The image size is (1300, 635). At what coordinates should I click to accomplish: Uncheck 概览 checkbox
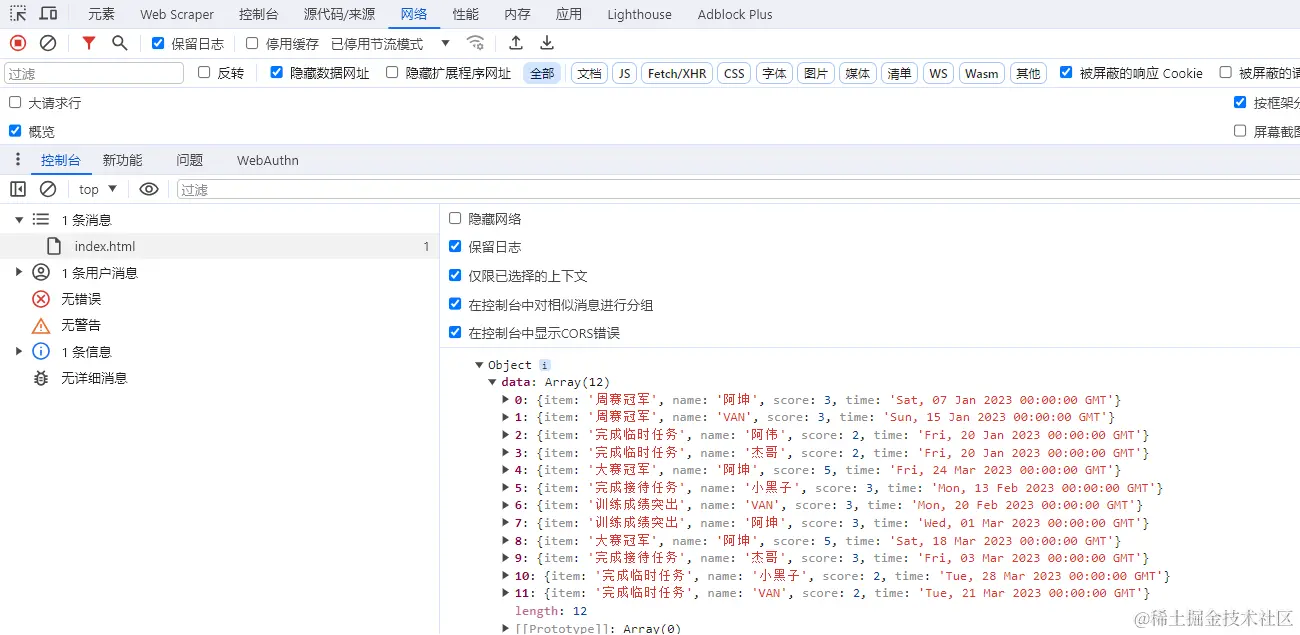(x=15, y=130)
